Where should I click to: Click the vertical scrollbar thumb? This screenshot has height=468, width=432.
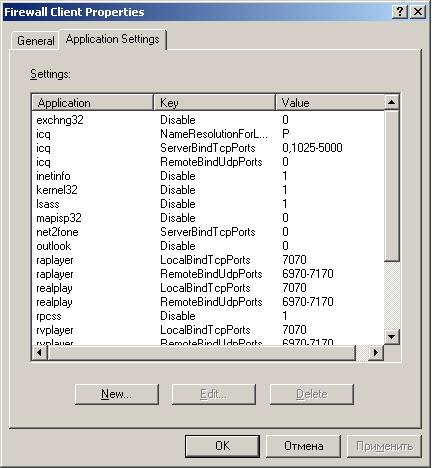click(x=392, y=185)
